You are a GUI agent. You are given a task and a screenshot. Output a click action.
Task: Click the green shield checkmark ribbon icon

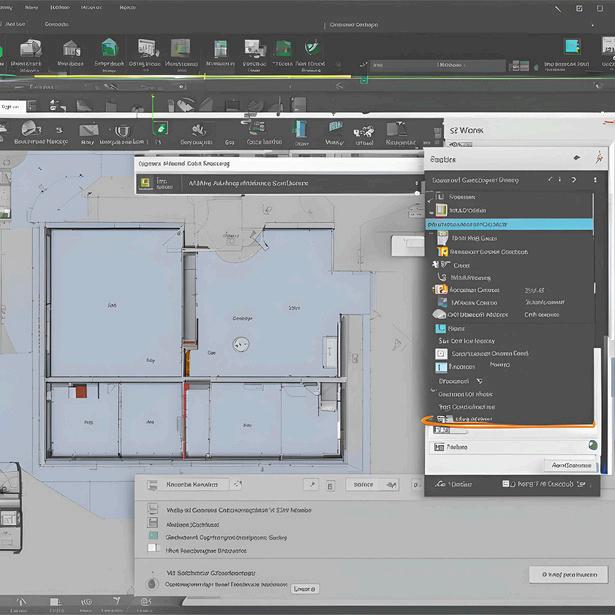pos(313,46)
